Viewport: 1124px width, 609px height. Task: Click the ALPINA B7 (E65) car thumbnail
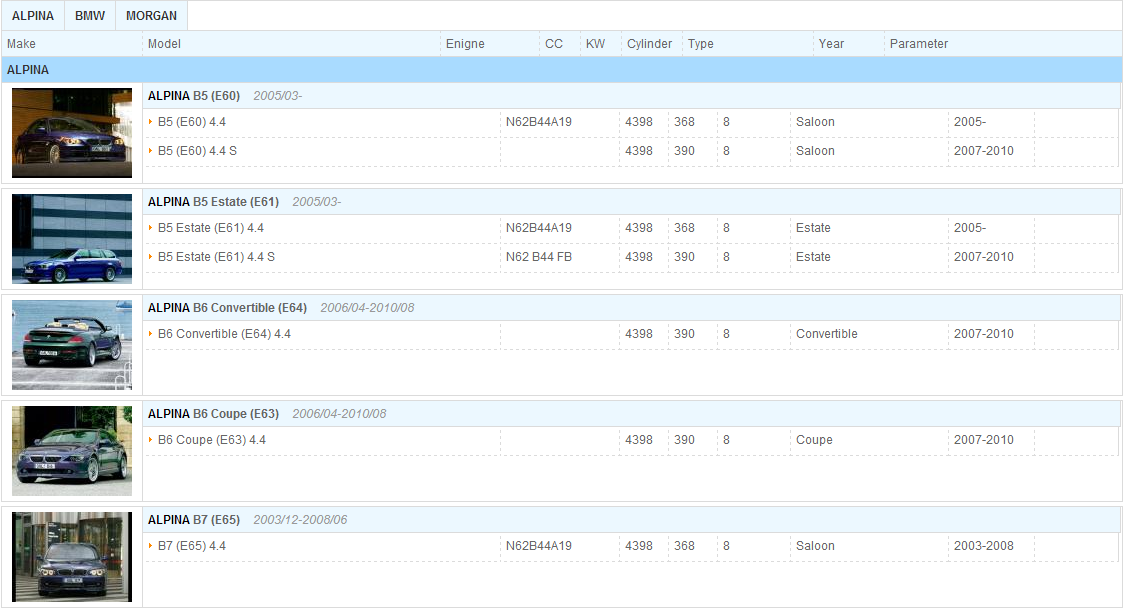72,557
